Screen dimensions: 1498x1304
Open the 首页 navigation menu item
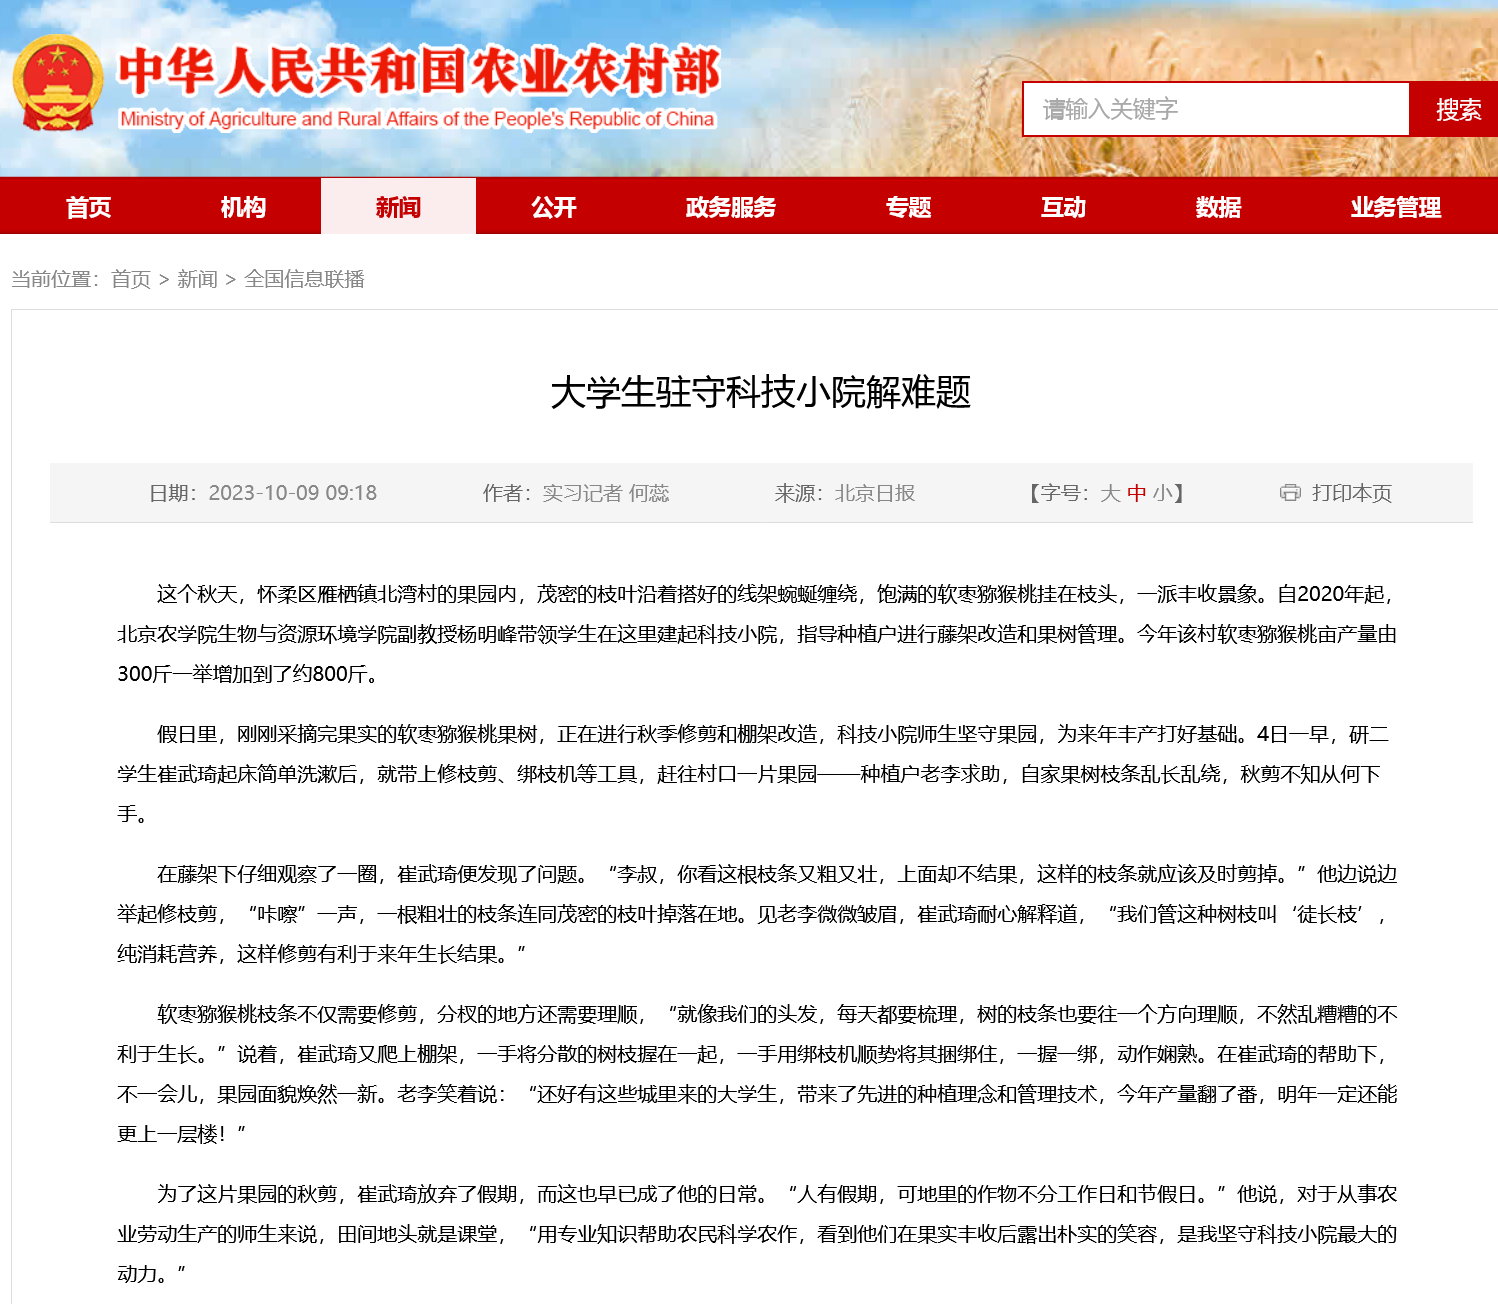pos(88,207)
